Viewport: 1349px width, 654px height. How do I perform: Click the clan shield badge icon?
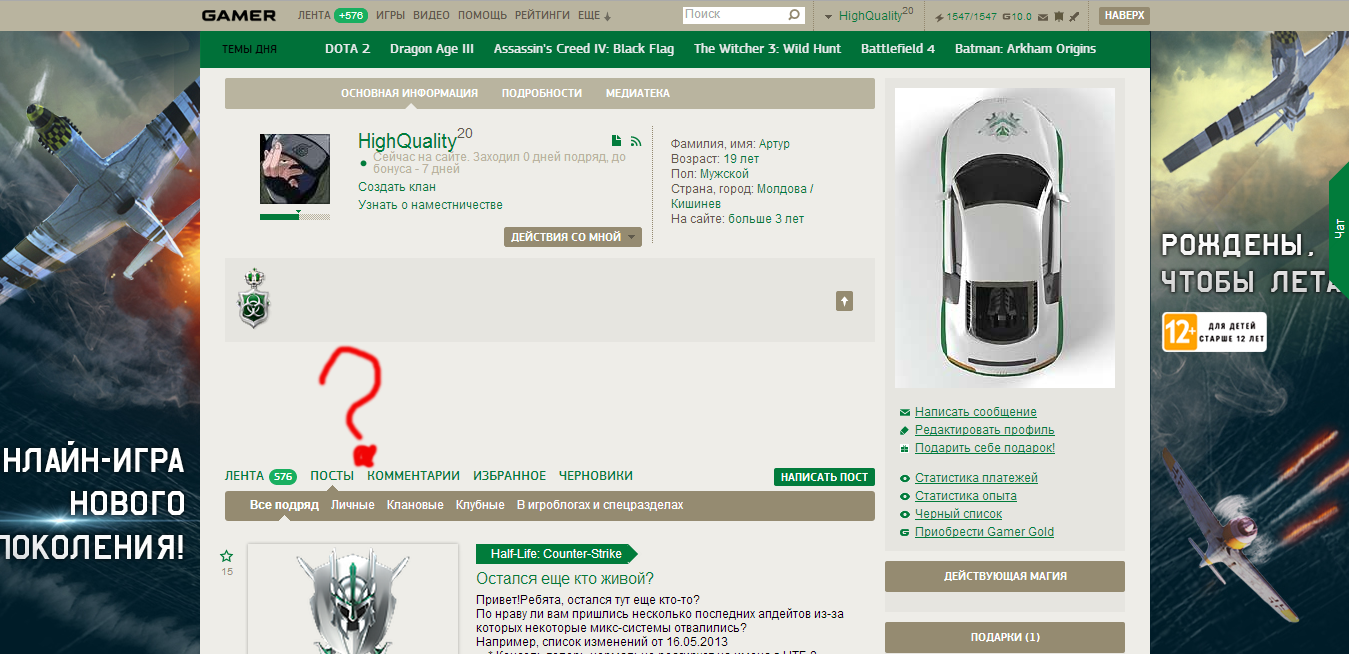(253, 297)
